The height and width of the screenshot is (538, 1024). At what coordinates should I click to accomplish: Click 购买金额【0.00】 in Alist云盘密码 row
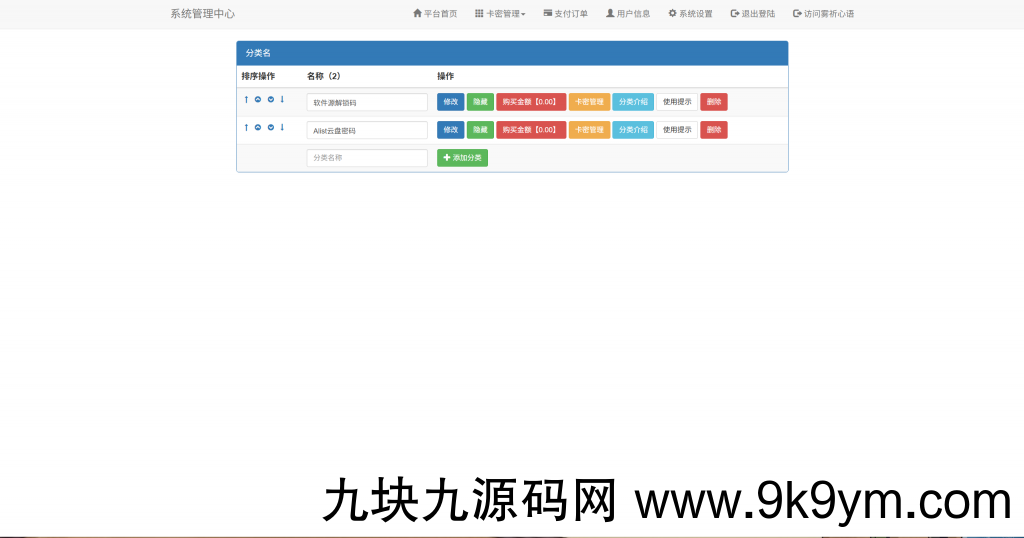point(531,130)
